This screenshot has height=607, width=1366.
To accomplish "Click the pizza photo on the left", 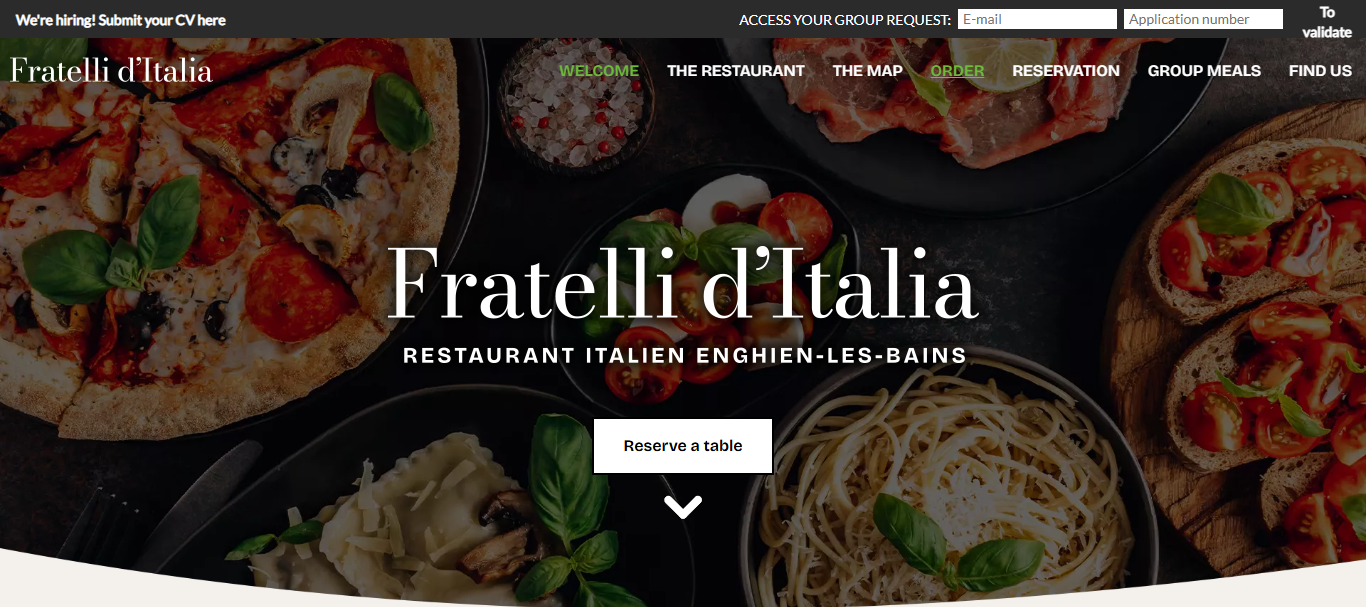I will click(x=220, y=230).
